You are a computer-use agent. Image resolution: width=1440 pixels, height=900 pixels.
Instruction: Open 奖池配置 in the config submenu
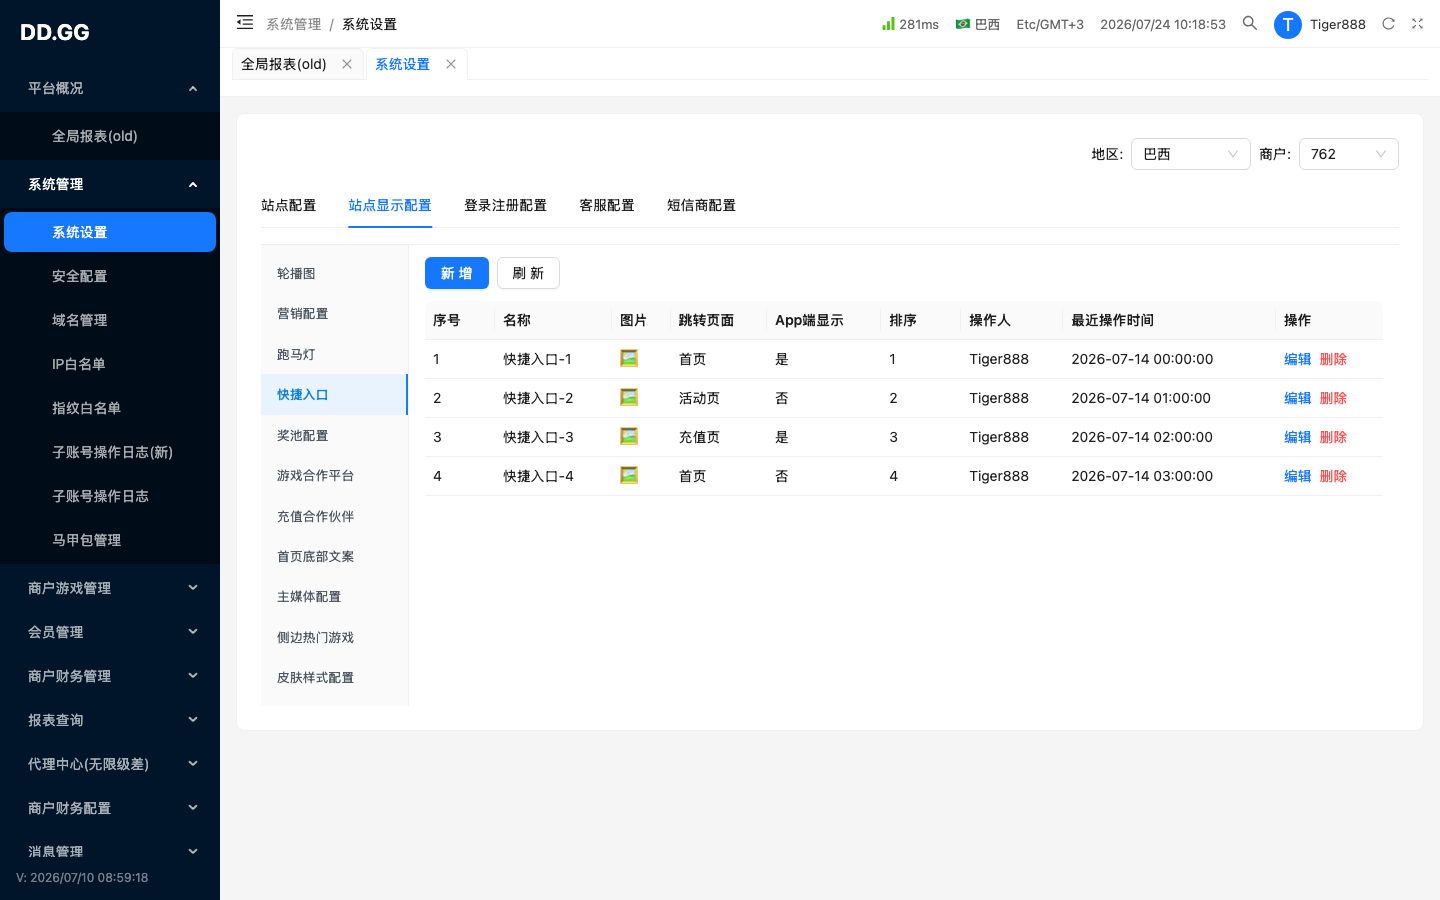pos(334,435)
